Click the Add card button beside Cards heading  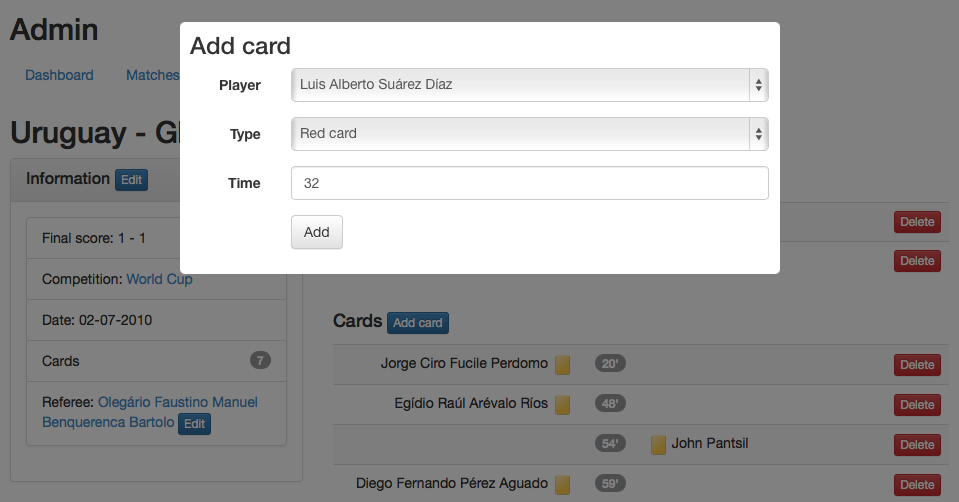[417, 323]
